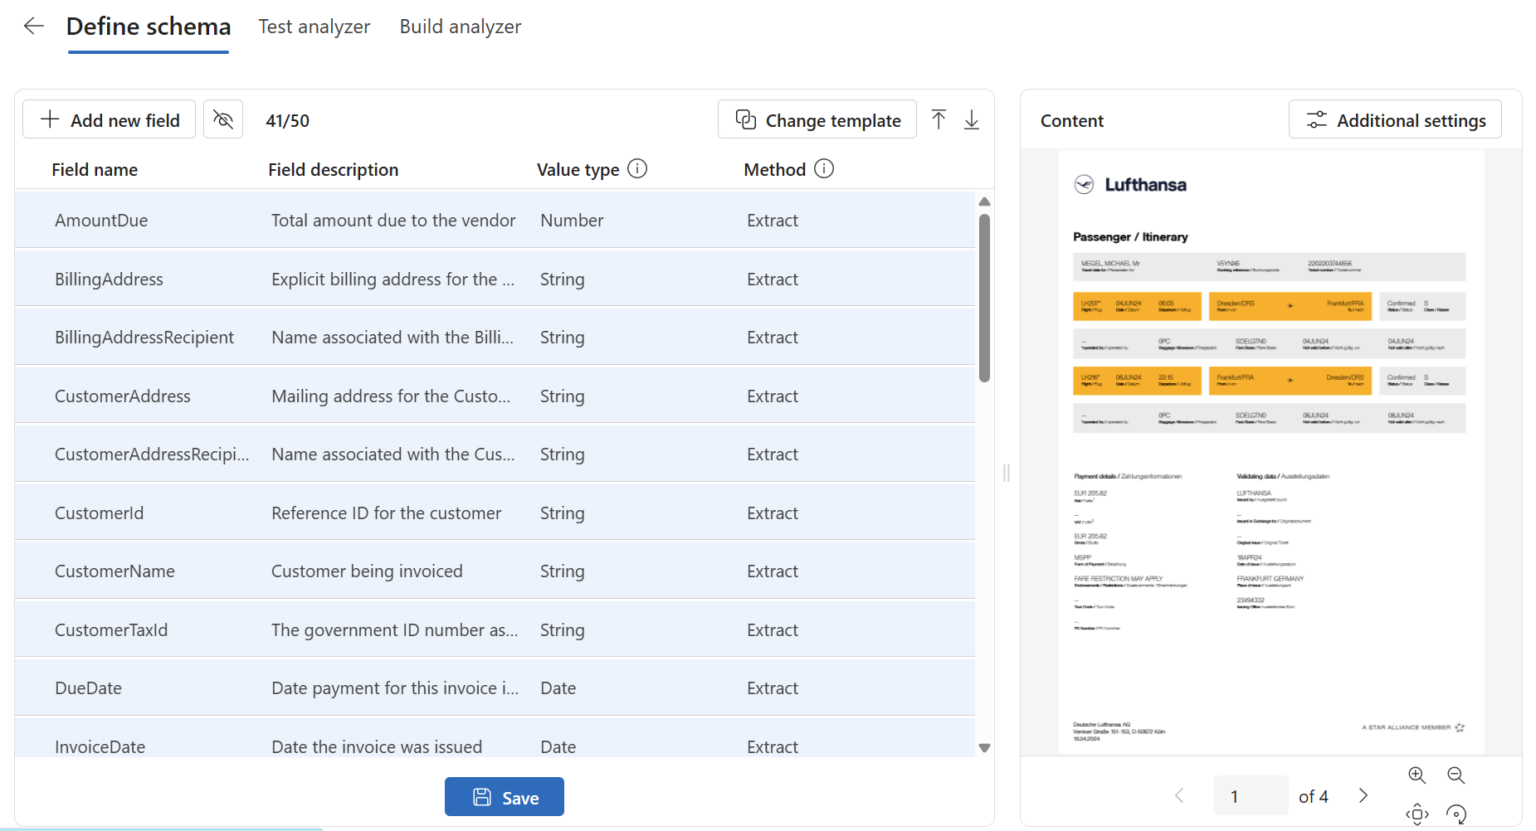This screenshot has height=831, width=1536.
Task: Rotate the document preview
Action: [1456, 814]
